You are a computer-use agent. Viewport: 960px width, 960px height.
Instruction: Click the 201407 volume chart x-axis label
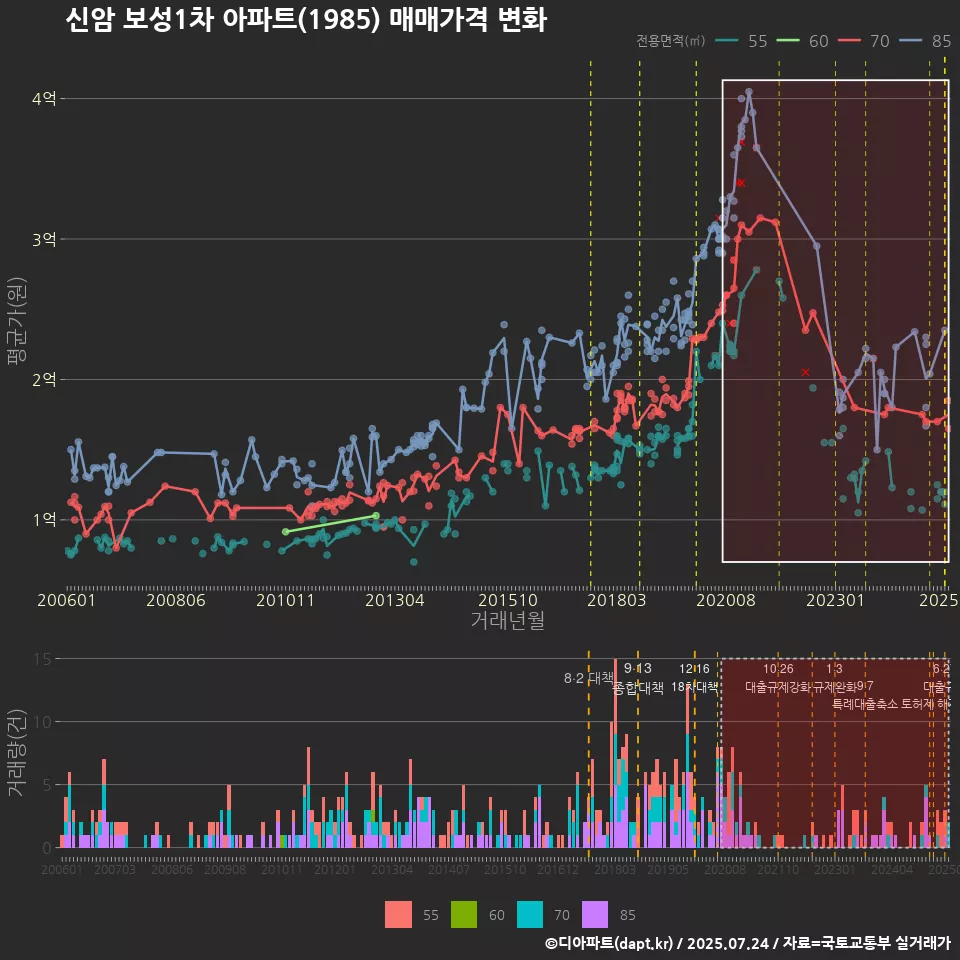click(449, 869)
